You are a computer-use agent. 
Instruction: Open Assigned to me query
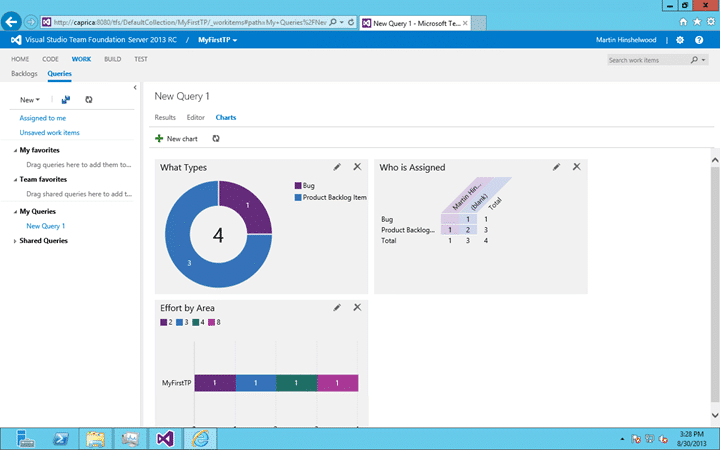(43, 118)
